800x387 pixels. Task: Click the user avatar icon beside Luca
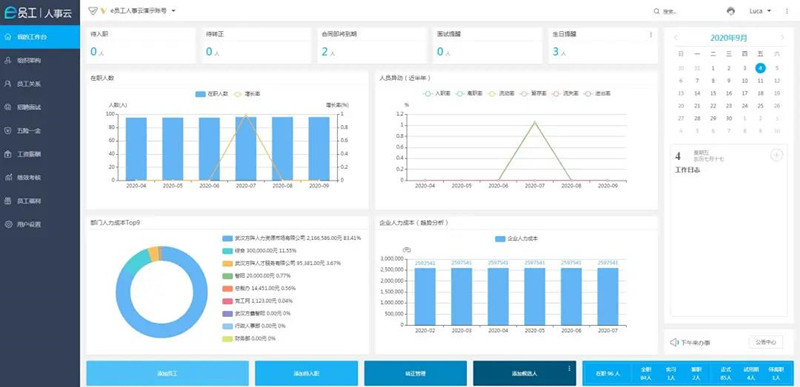(x=731, y=11)
